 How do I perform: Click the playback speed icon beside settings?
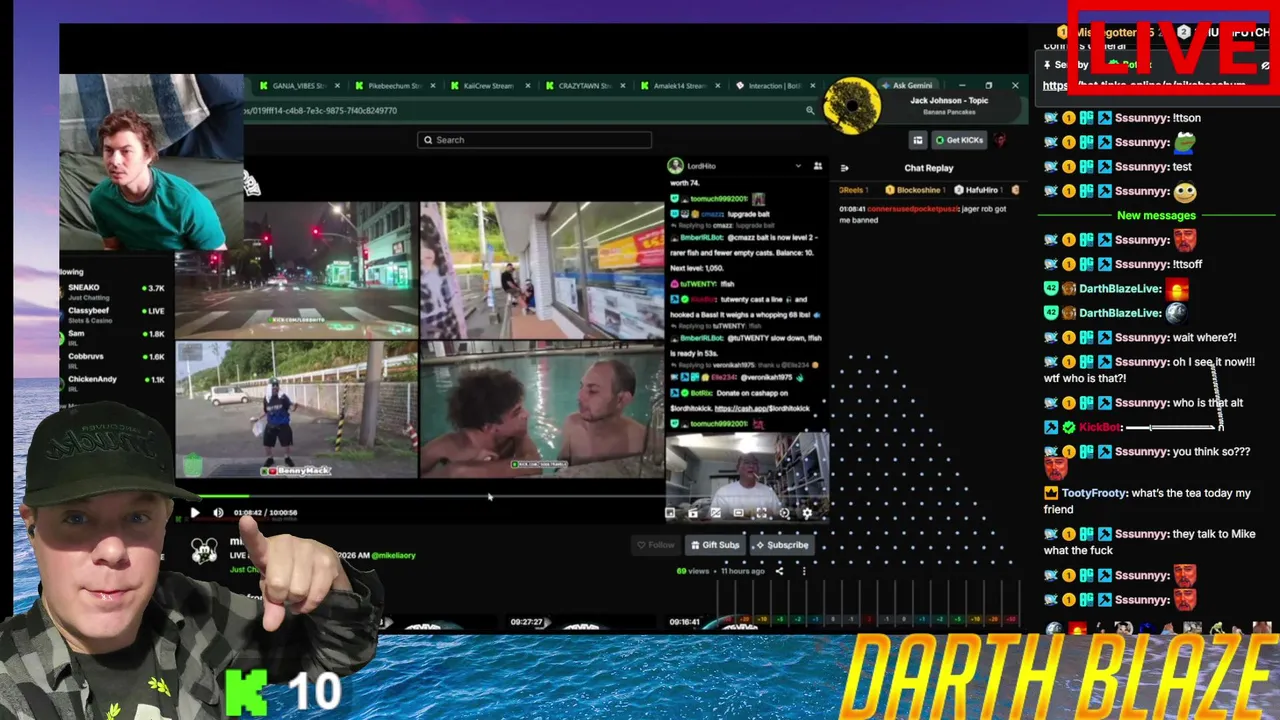click(x=784, y=513)
